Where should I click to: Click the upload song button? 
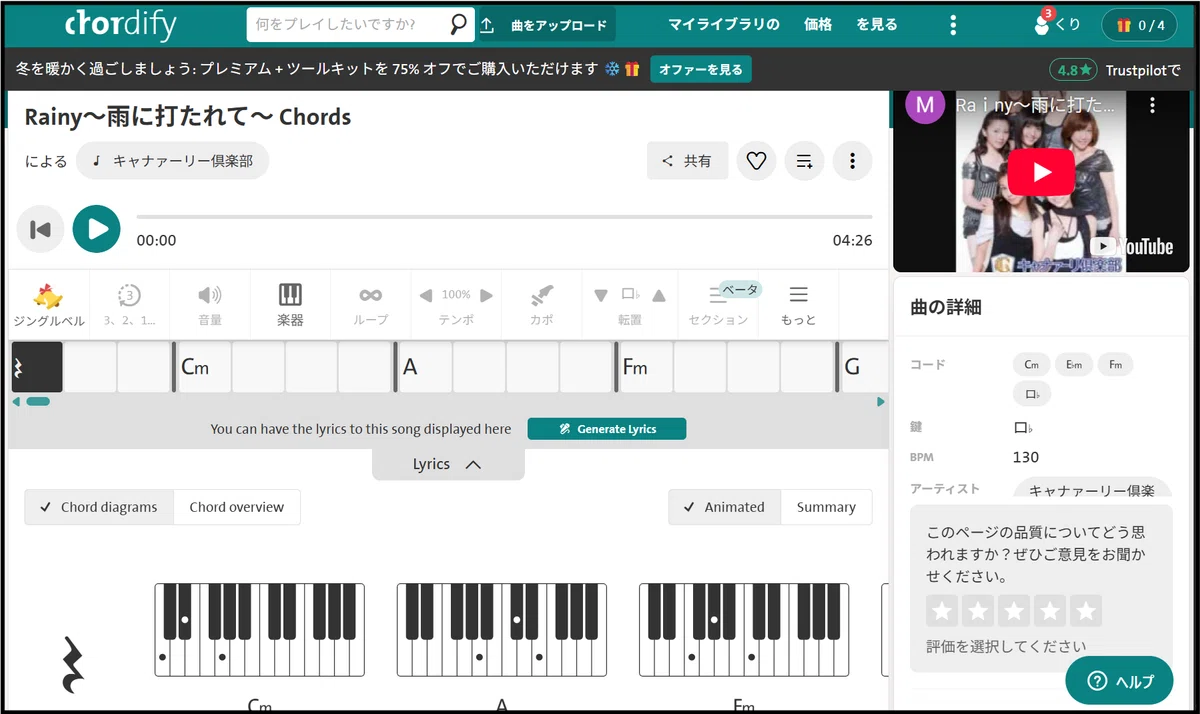pyautogui.click(x=547, y=25)
